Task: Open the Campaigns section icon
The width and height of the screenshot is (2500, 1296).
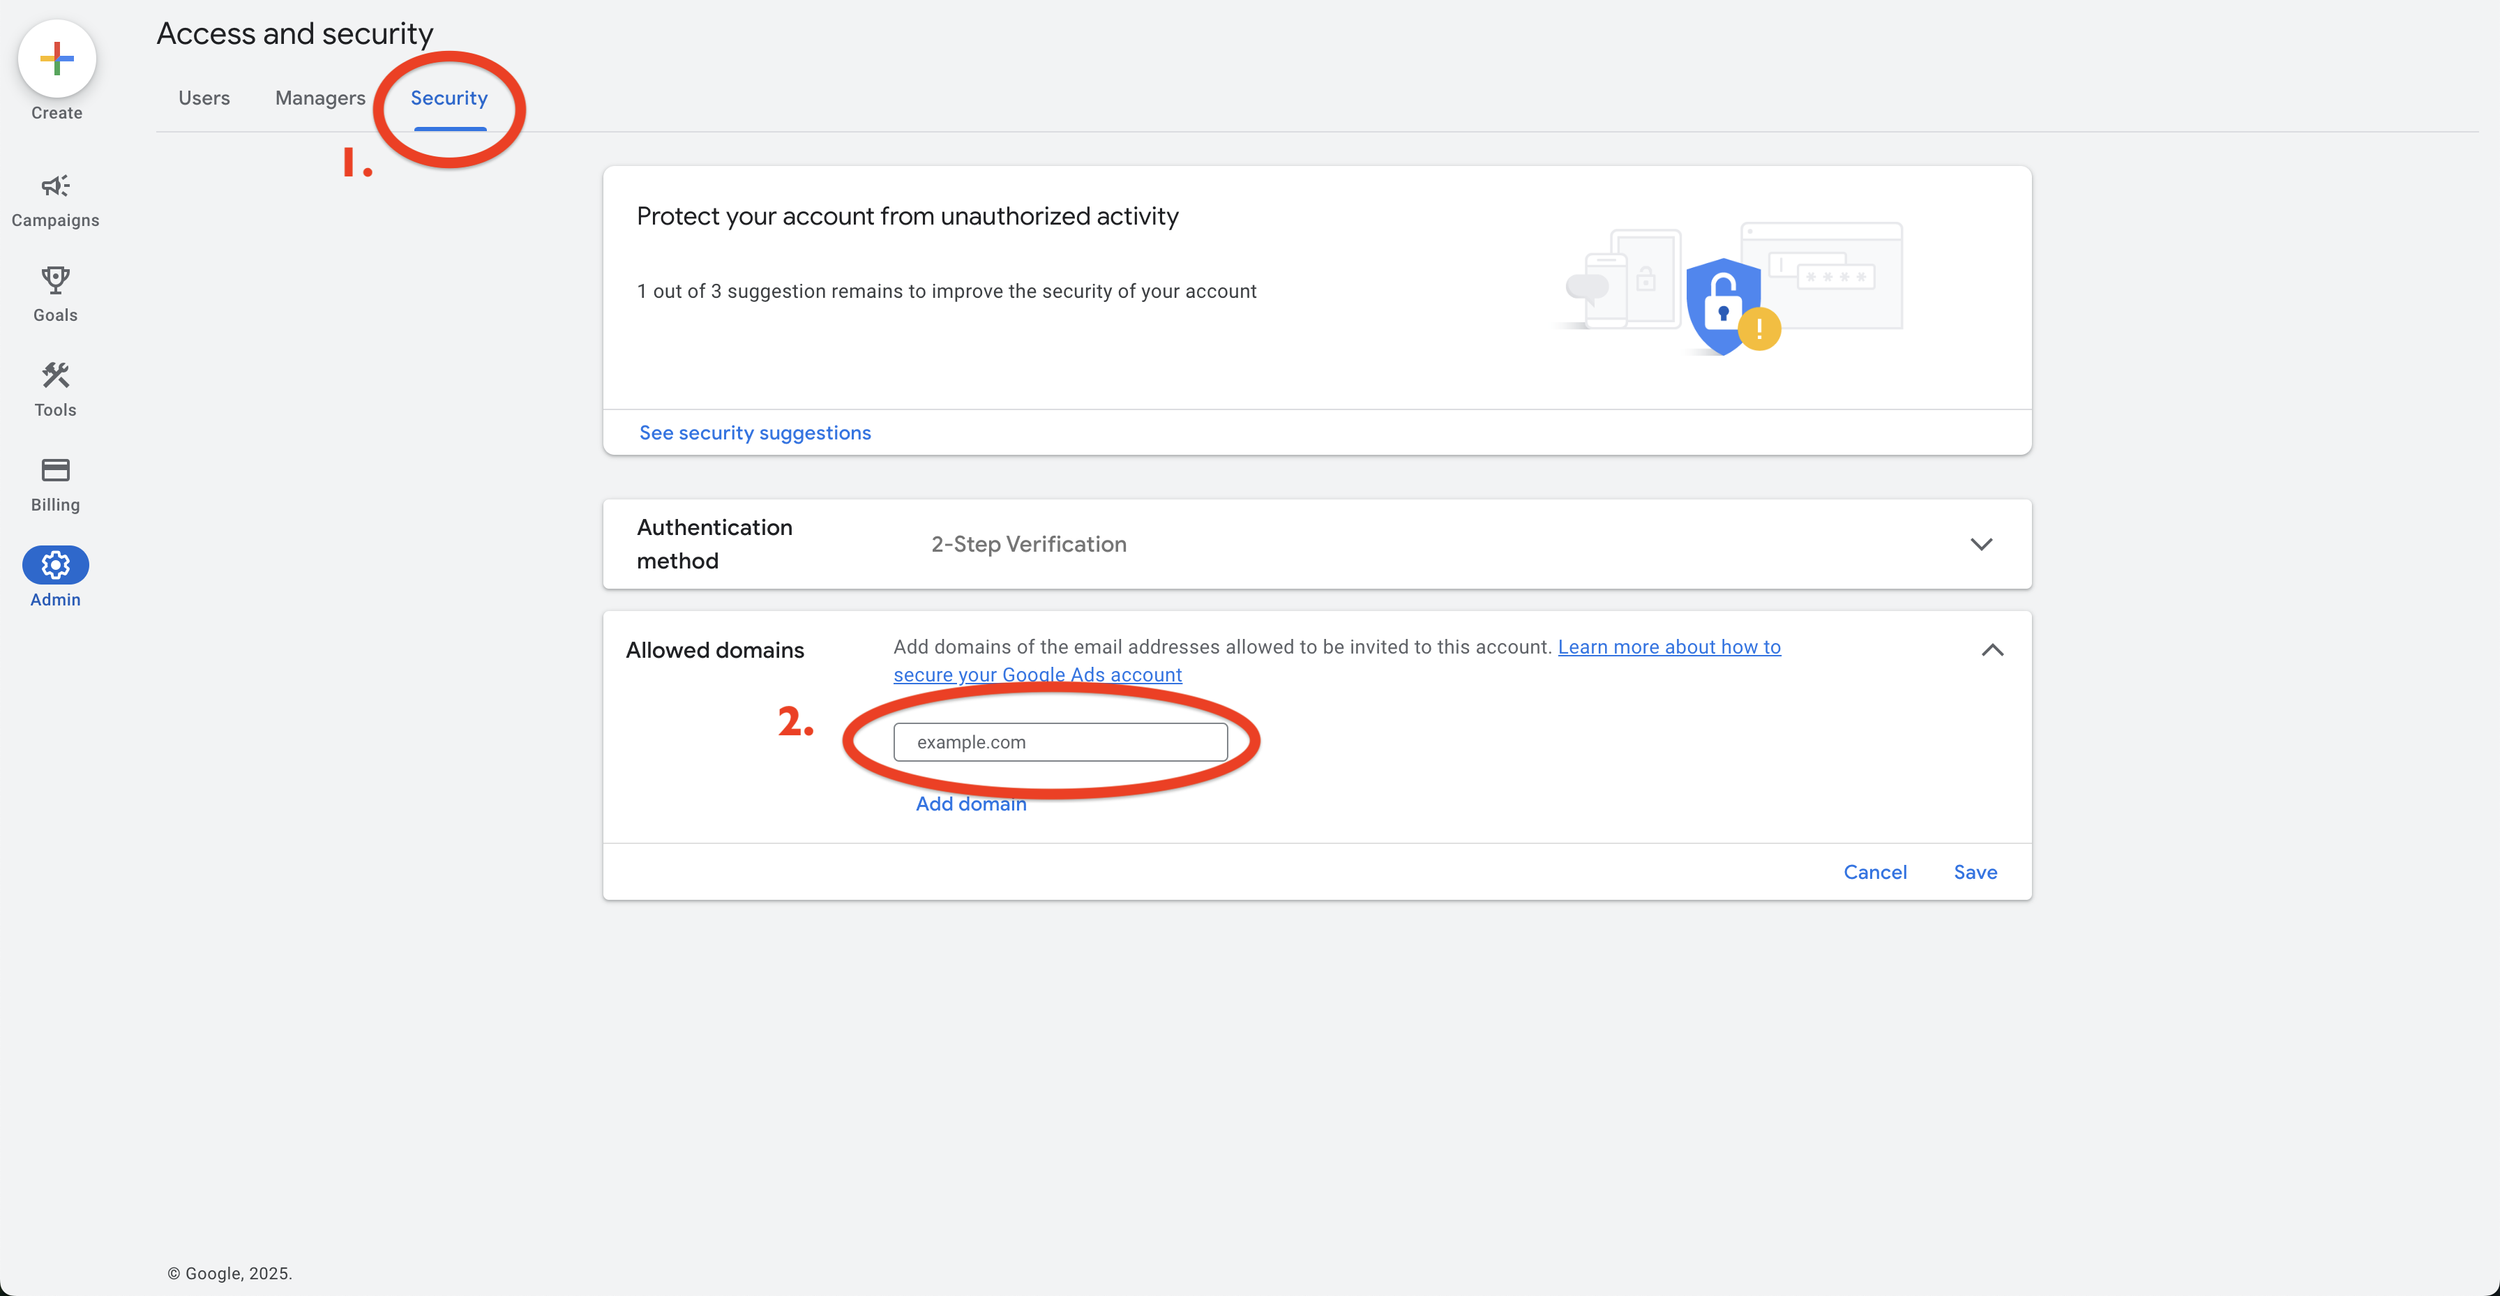Action: (x=55, y=186)
